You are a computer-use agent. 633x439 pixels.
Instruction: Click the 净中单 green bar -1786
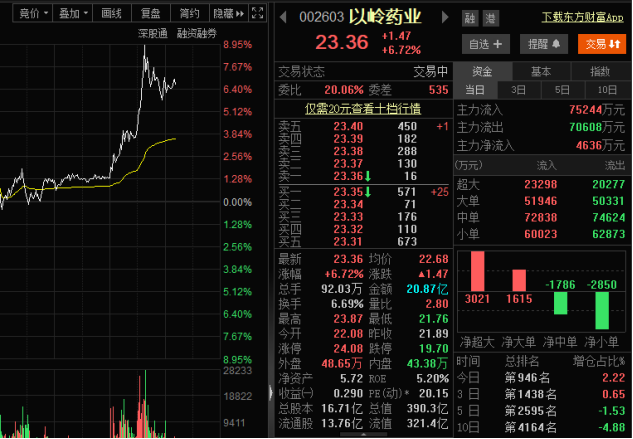tap(561, 303)
